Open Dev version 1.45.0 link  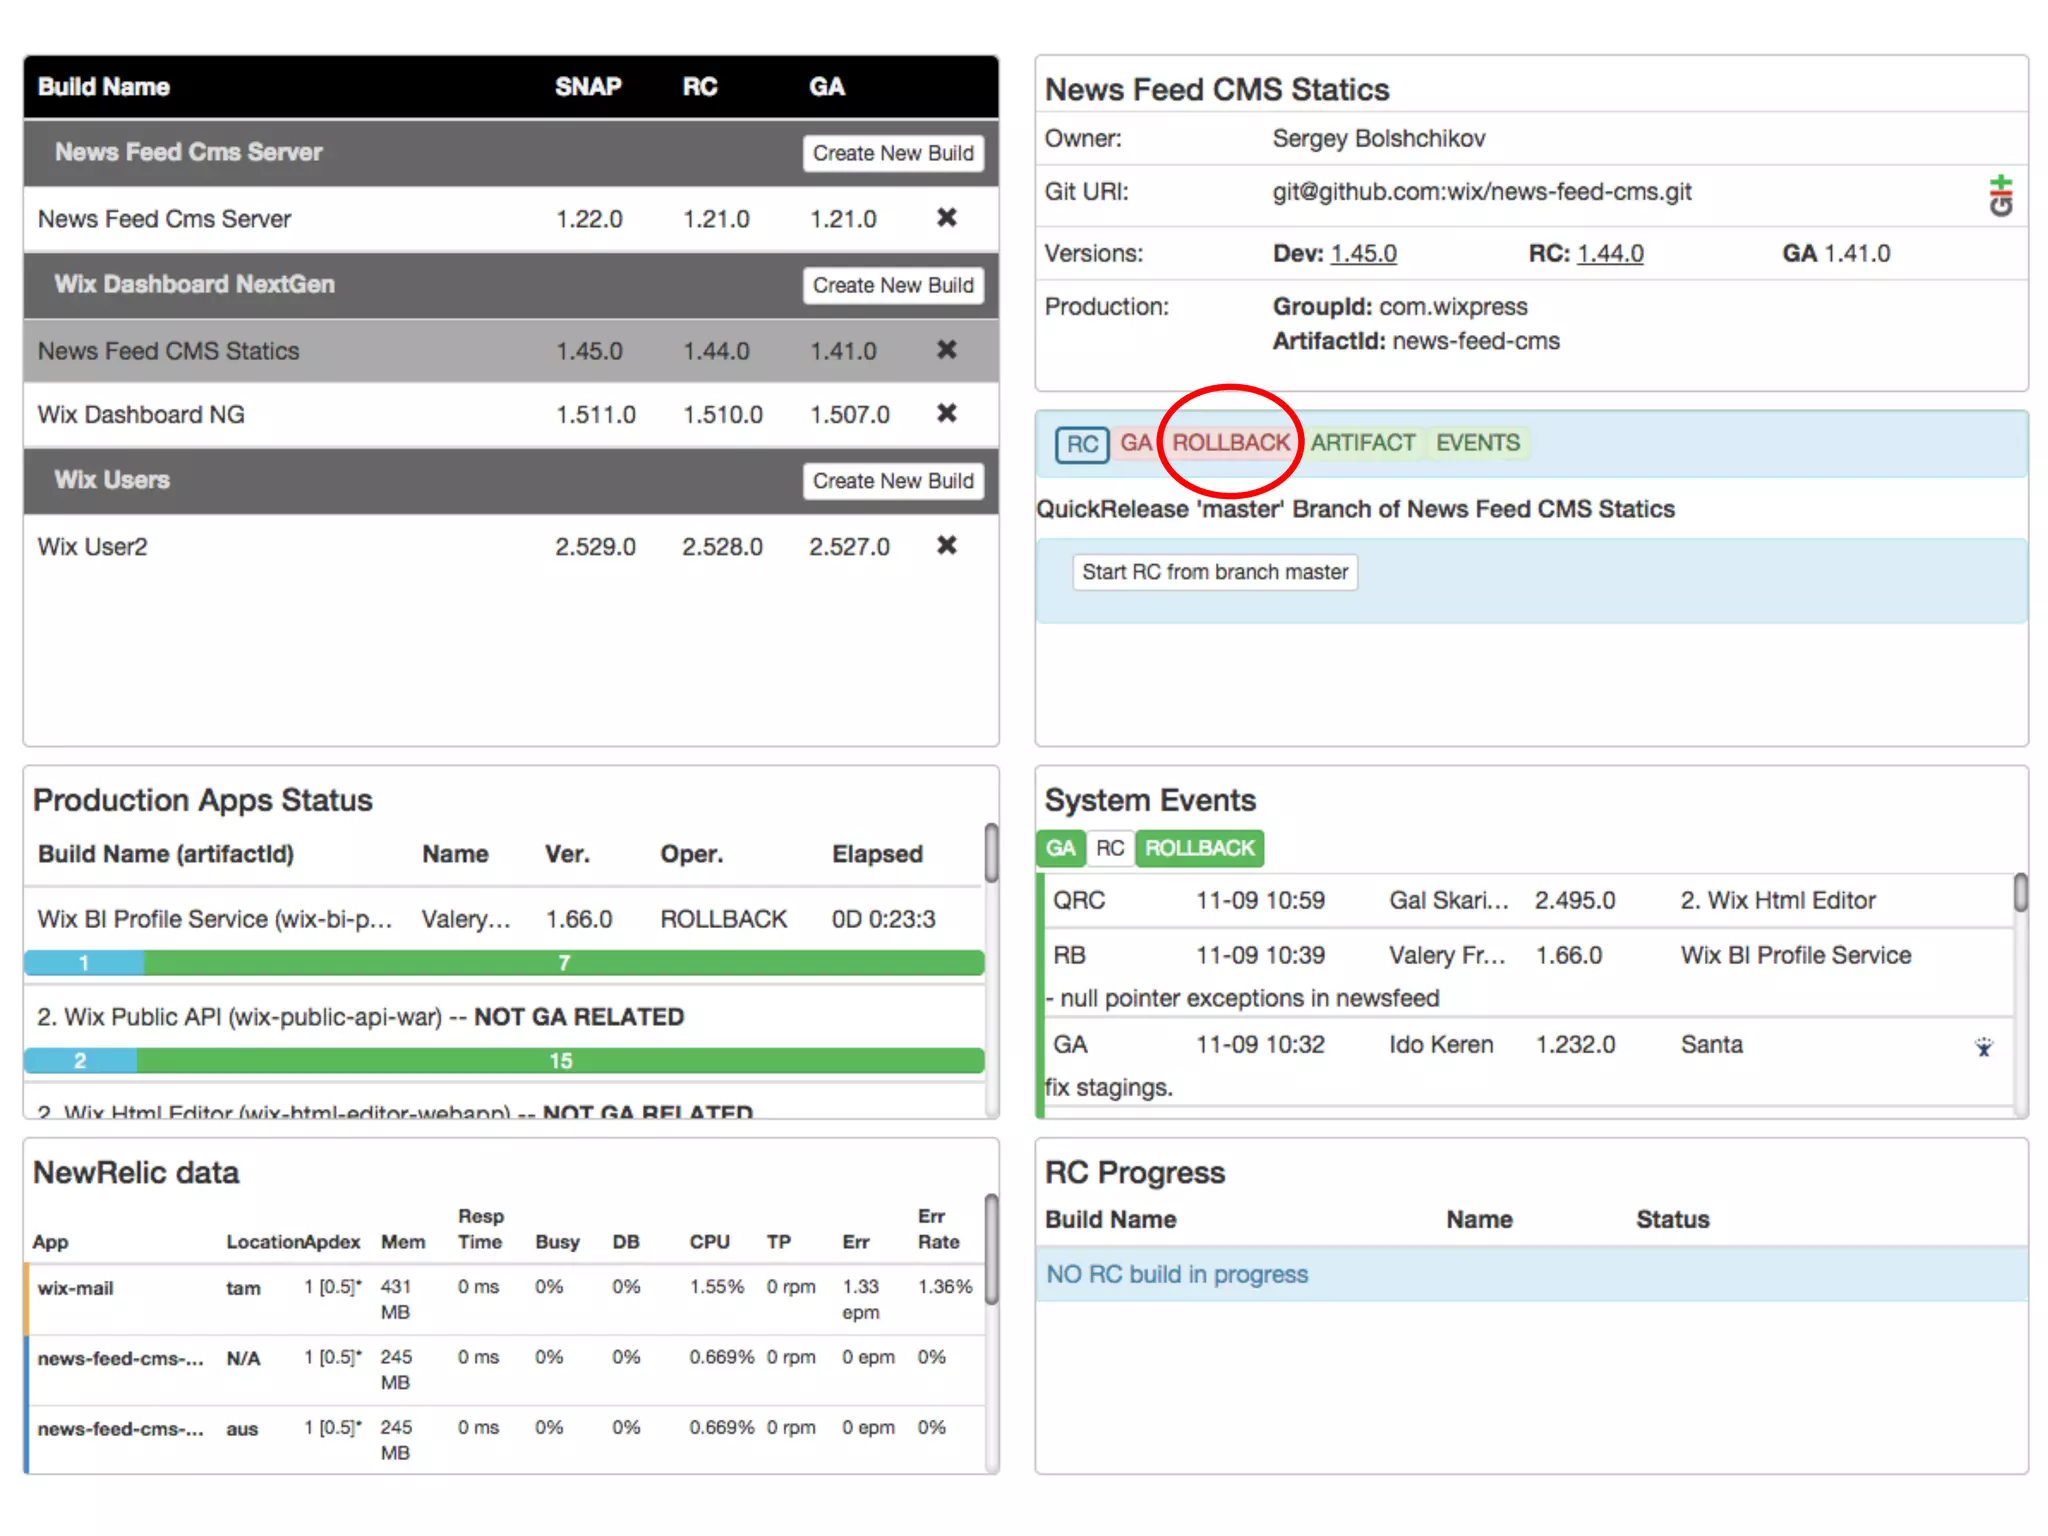1363,254
